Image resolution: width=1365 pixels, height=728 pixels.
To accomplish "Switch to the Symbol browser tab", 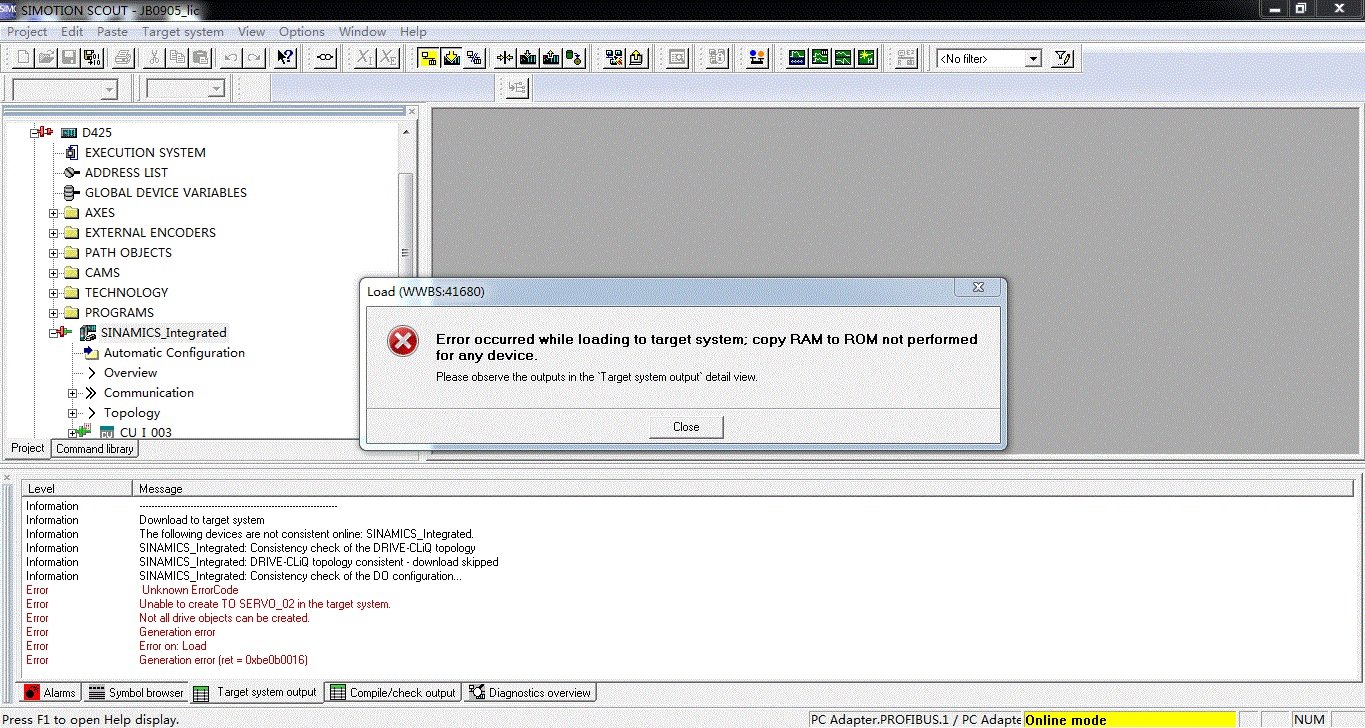I will click(136, 692).
